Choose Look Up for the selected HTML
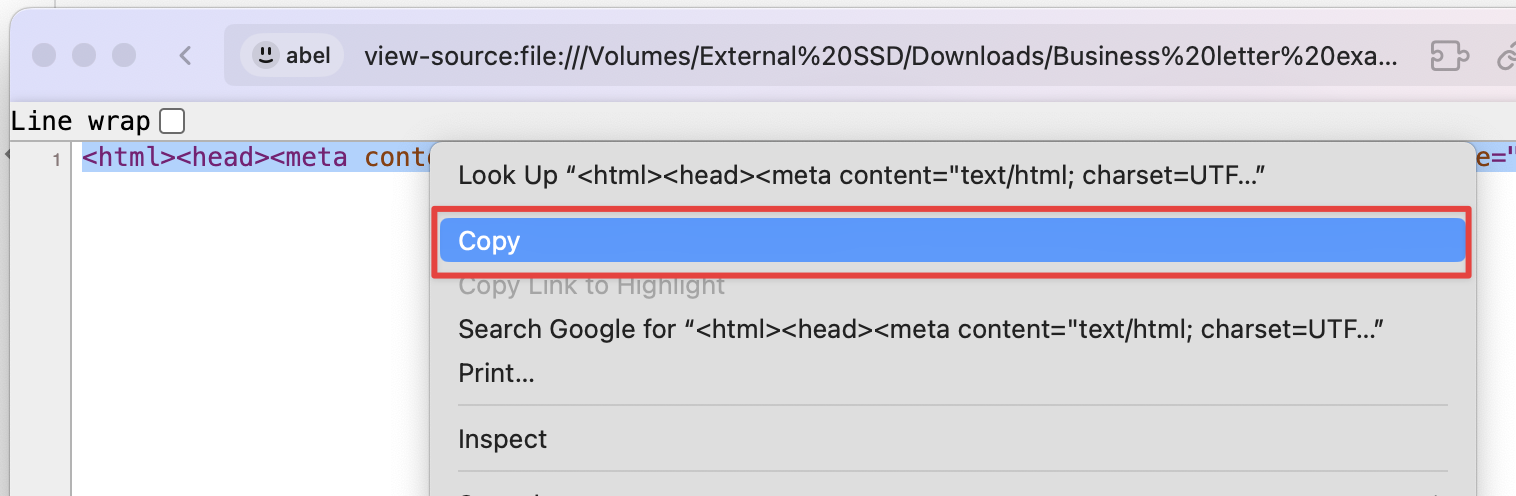This screenshot has width=1516, height=496. click(862, 176)
